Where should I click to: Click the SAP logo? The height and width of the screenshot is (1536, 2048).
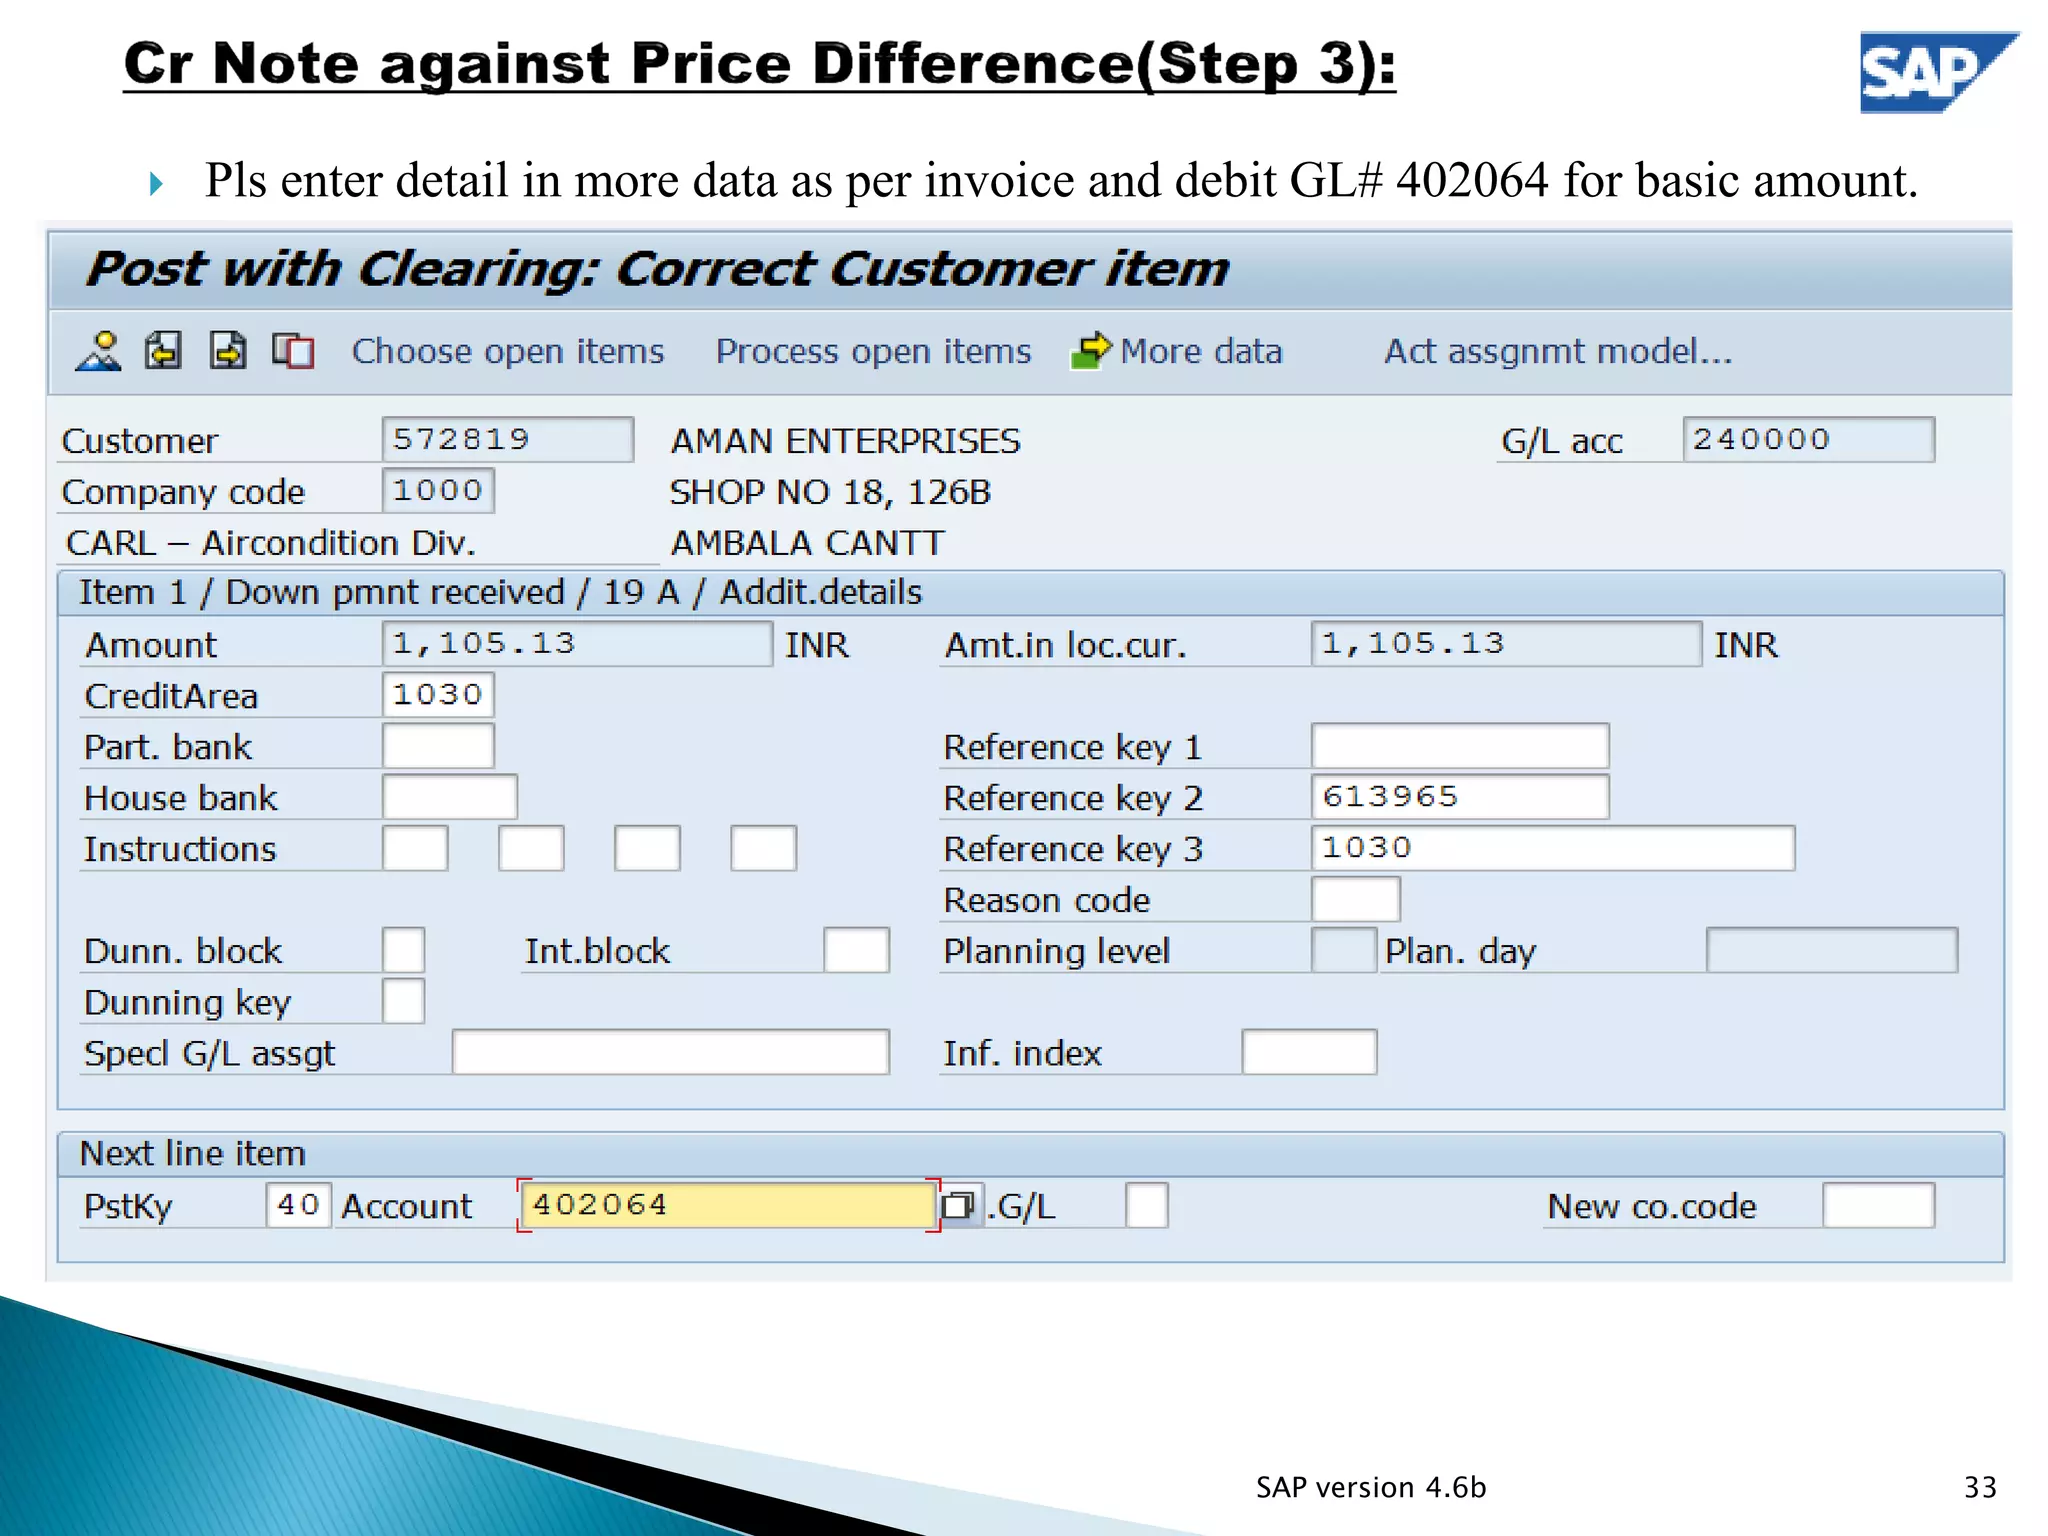[1938, 72]
